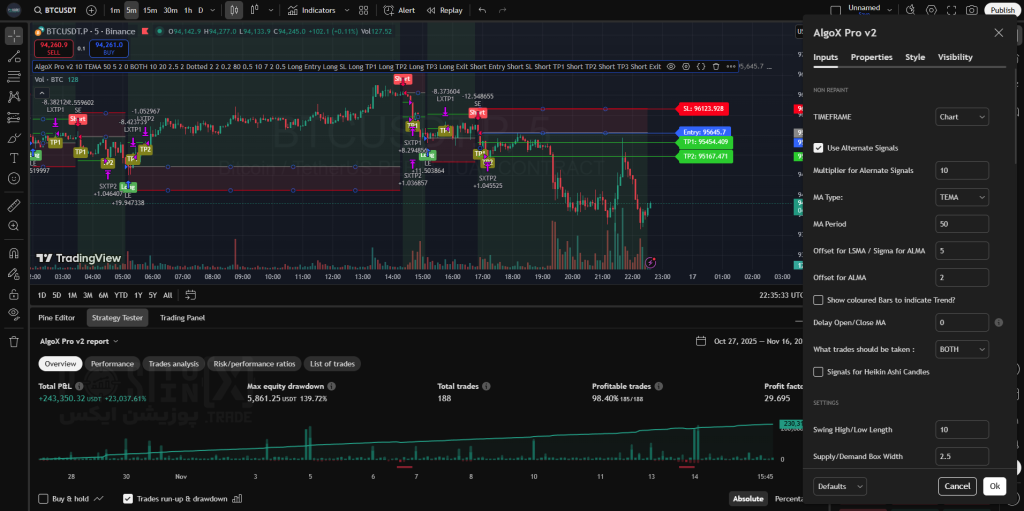Uncheck Trades run-up & drawdown
This screenshot has width=1024, height=511.
tap(128, 499)
